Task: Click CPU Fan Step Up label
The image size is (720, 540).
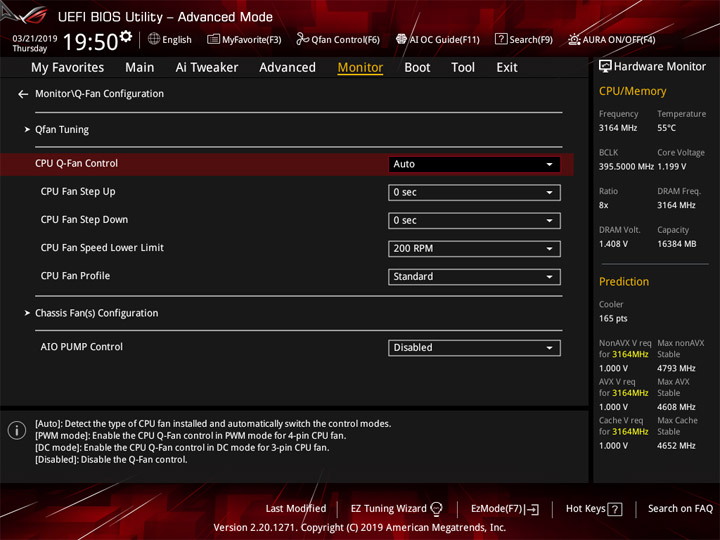Action: tap(78, 191)
